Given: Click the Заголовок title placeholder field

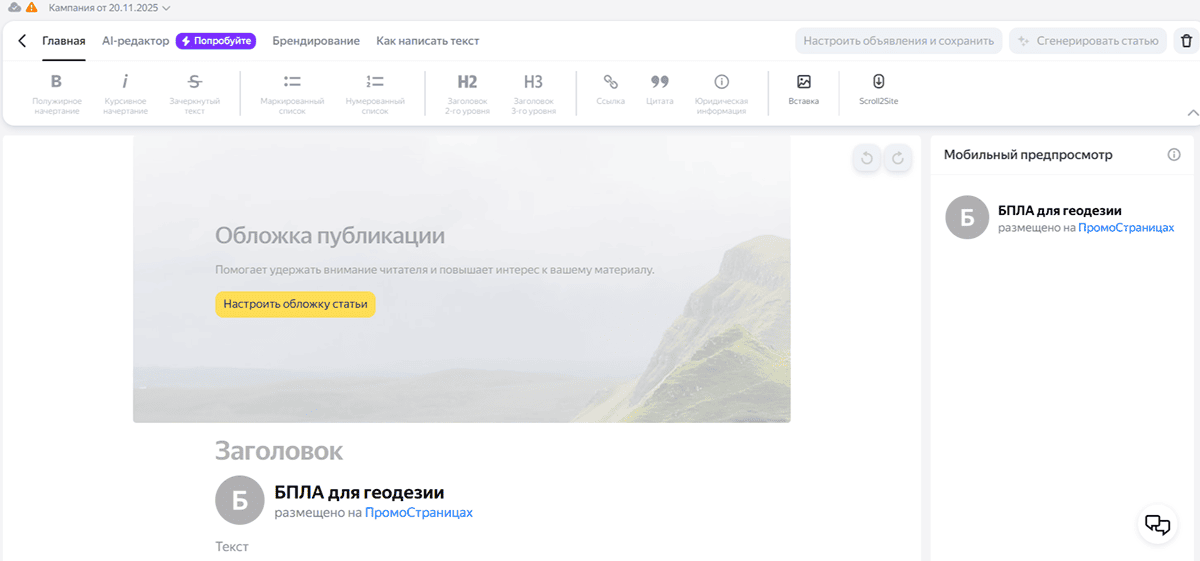Looking at the screenshot, I should (x=279, y=451).
